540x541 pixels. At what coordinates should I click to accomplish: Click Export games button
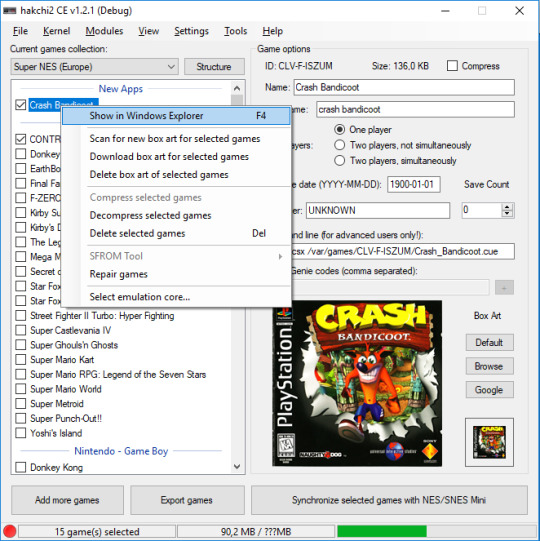(x=187, y=500)
